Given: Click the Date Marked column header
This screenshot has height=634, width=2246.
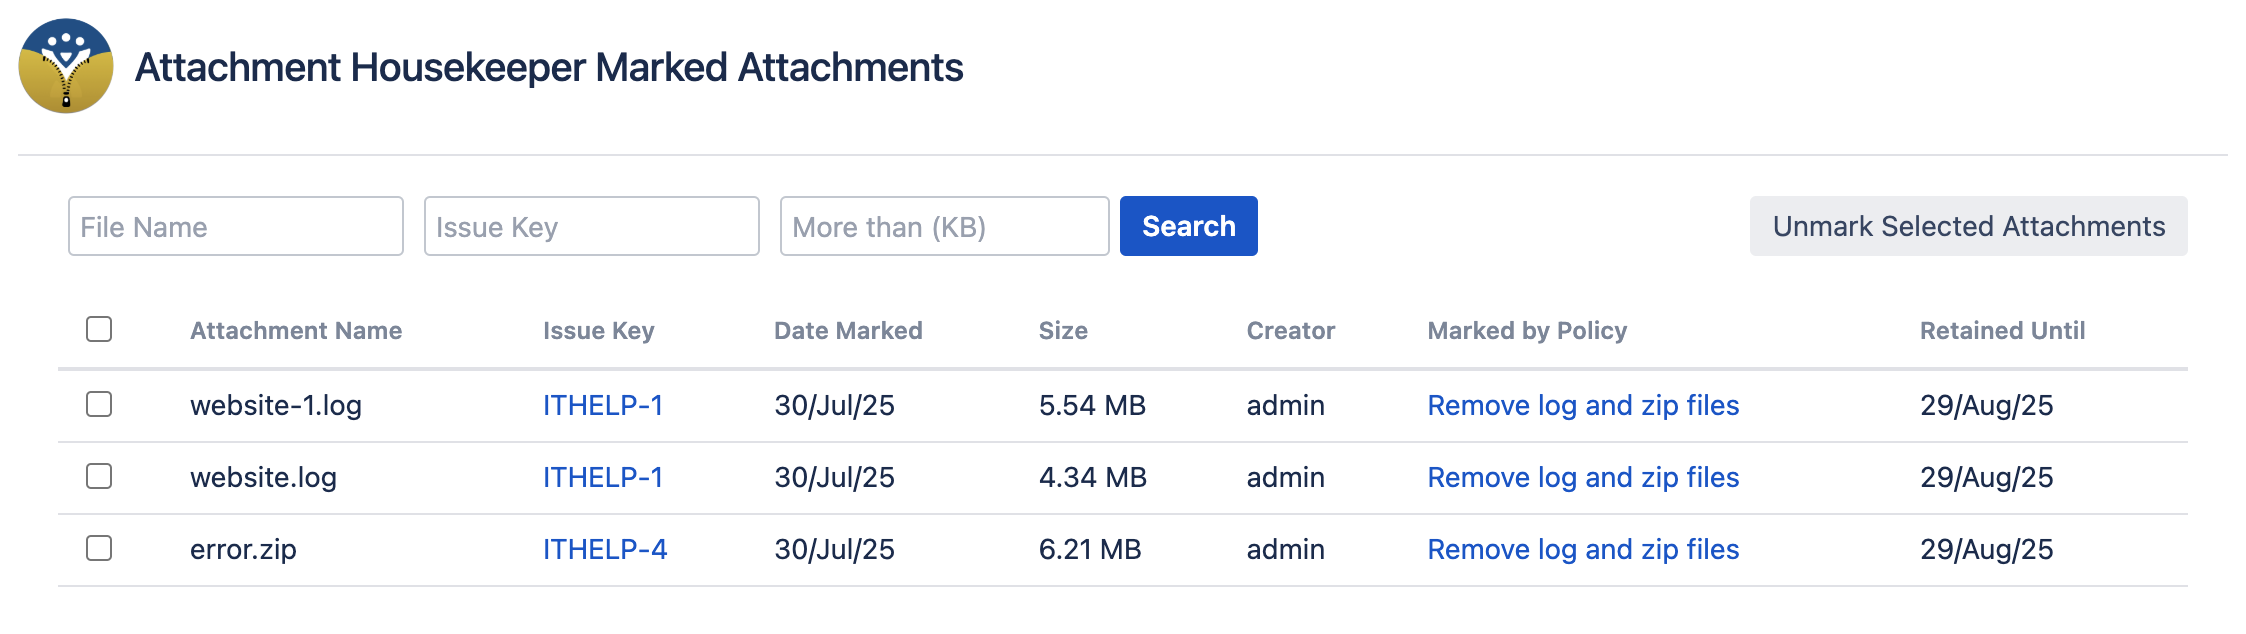Looking at the screenshot, I should [848, 331].
